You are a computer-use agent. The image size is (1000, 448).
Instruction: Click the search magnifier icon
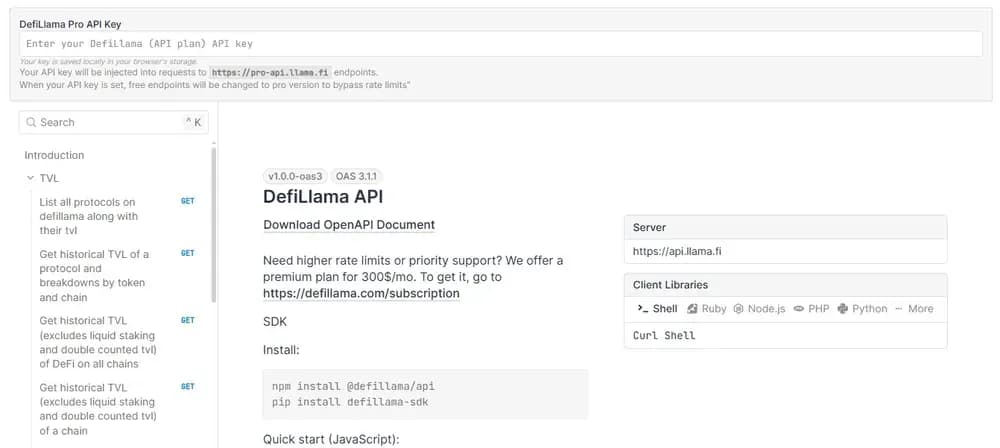(x=31, y=123)
